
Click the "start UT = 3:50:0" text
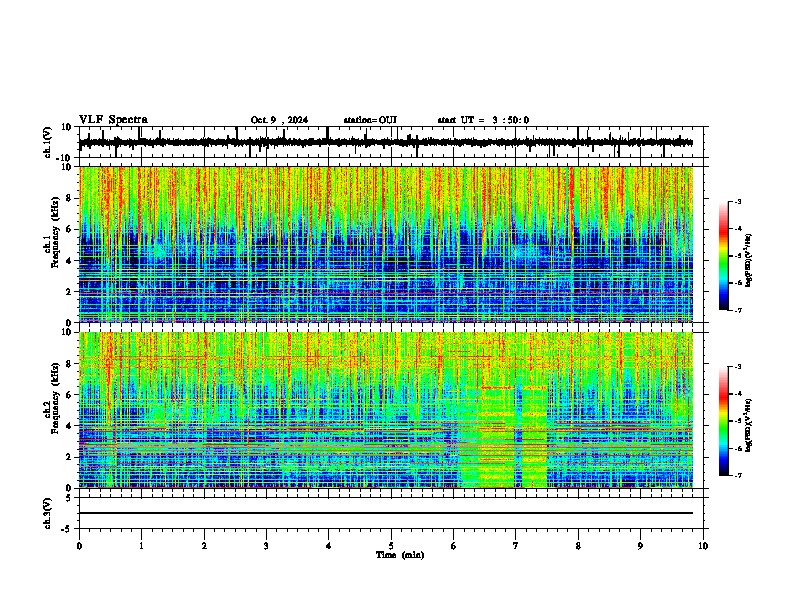point(483,120)
